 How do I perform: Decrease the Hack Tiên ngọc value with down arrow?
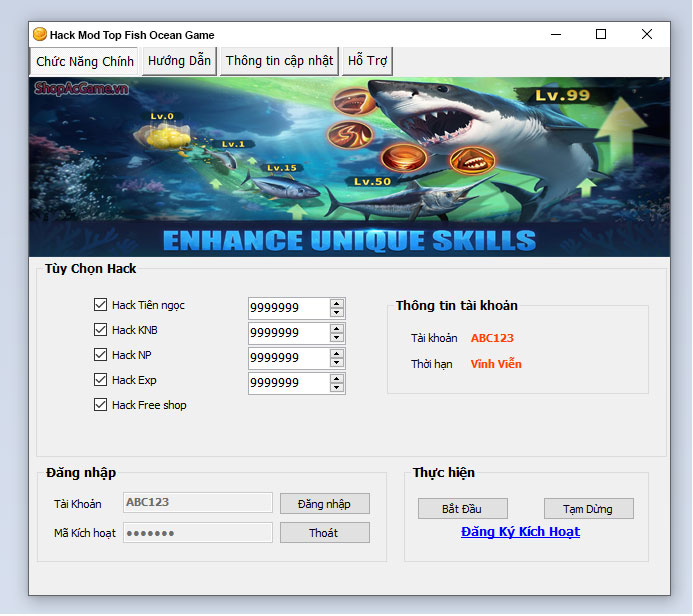coord(337,312)
